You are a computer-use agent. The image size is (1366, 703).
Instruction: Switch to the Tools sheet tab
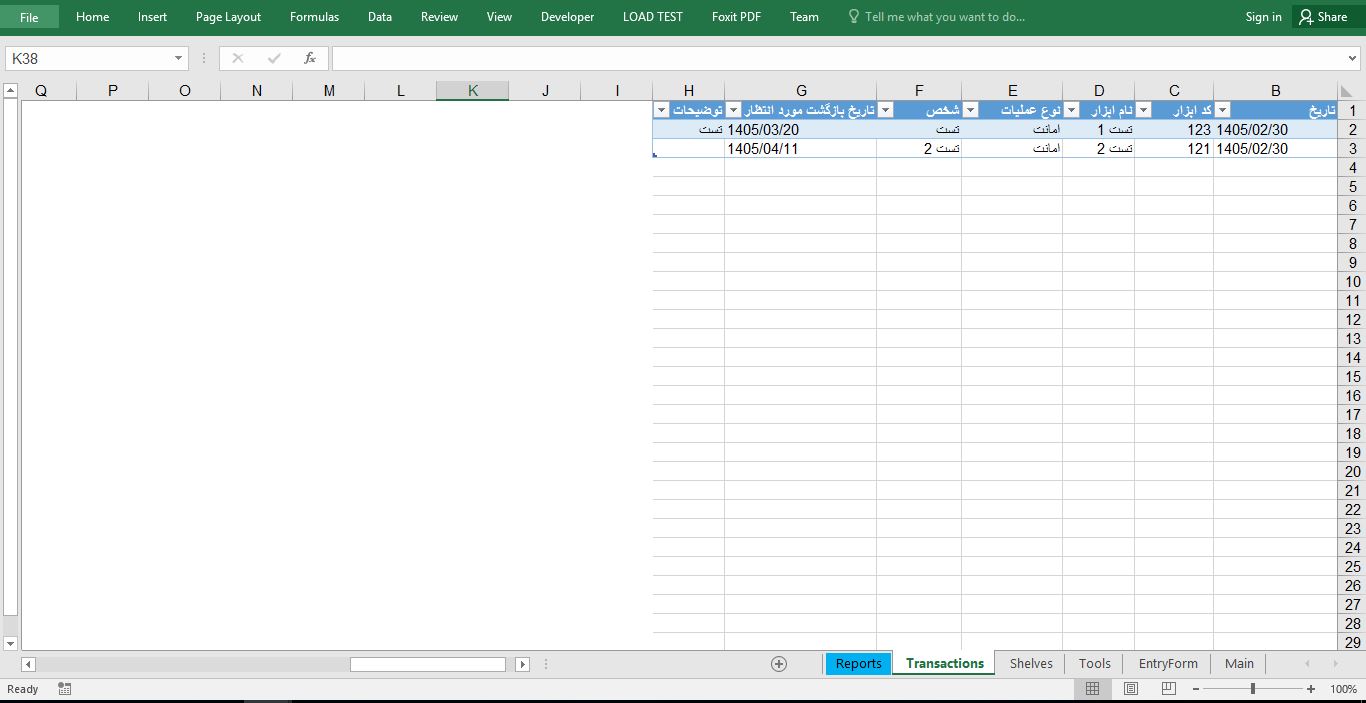coord(1094,663)
